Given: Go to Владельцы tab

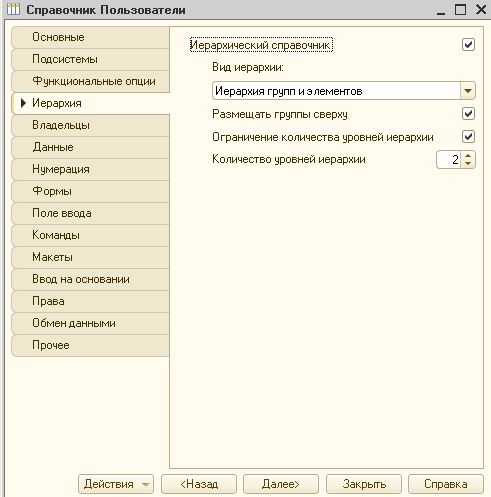Looking at the screenshot, I should pos(90,125).
